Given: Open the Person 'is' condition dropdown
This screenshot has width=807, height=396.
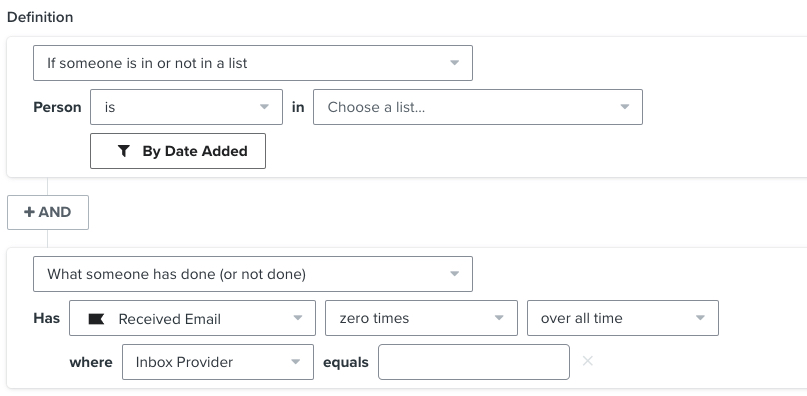Looking at the screenshot, I should coord(186,107).
